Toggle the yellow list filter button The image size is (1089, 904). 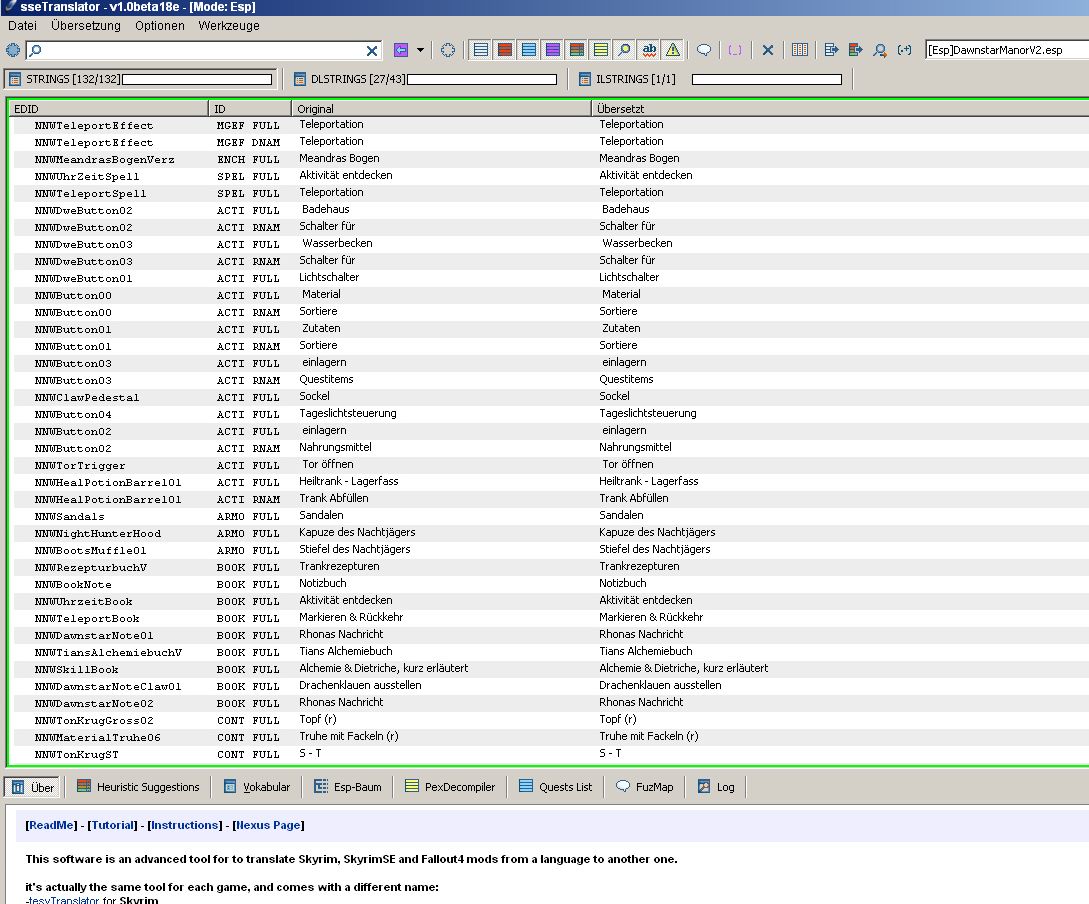click(600, 50)
